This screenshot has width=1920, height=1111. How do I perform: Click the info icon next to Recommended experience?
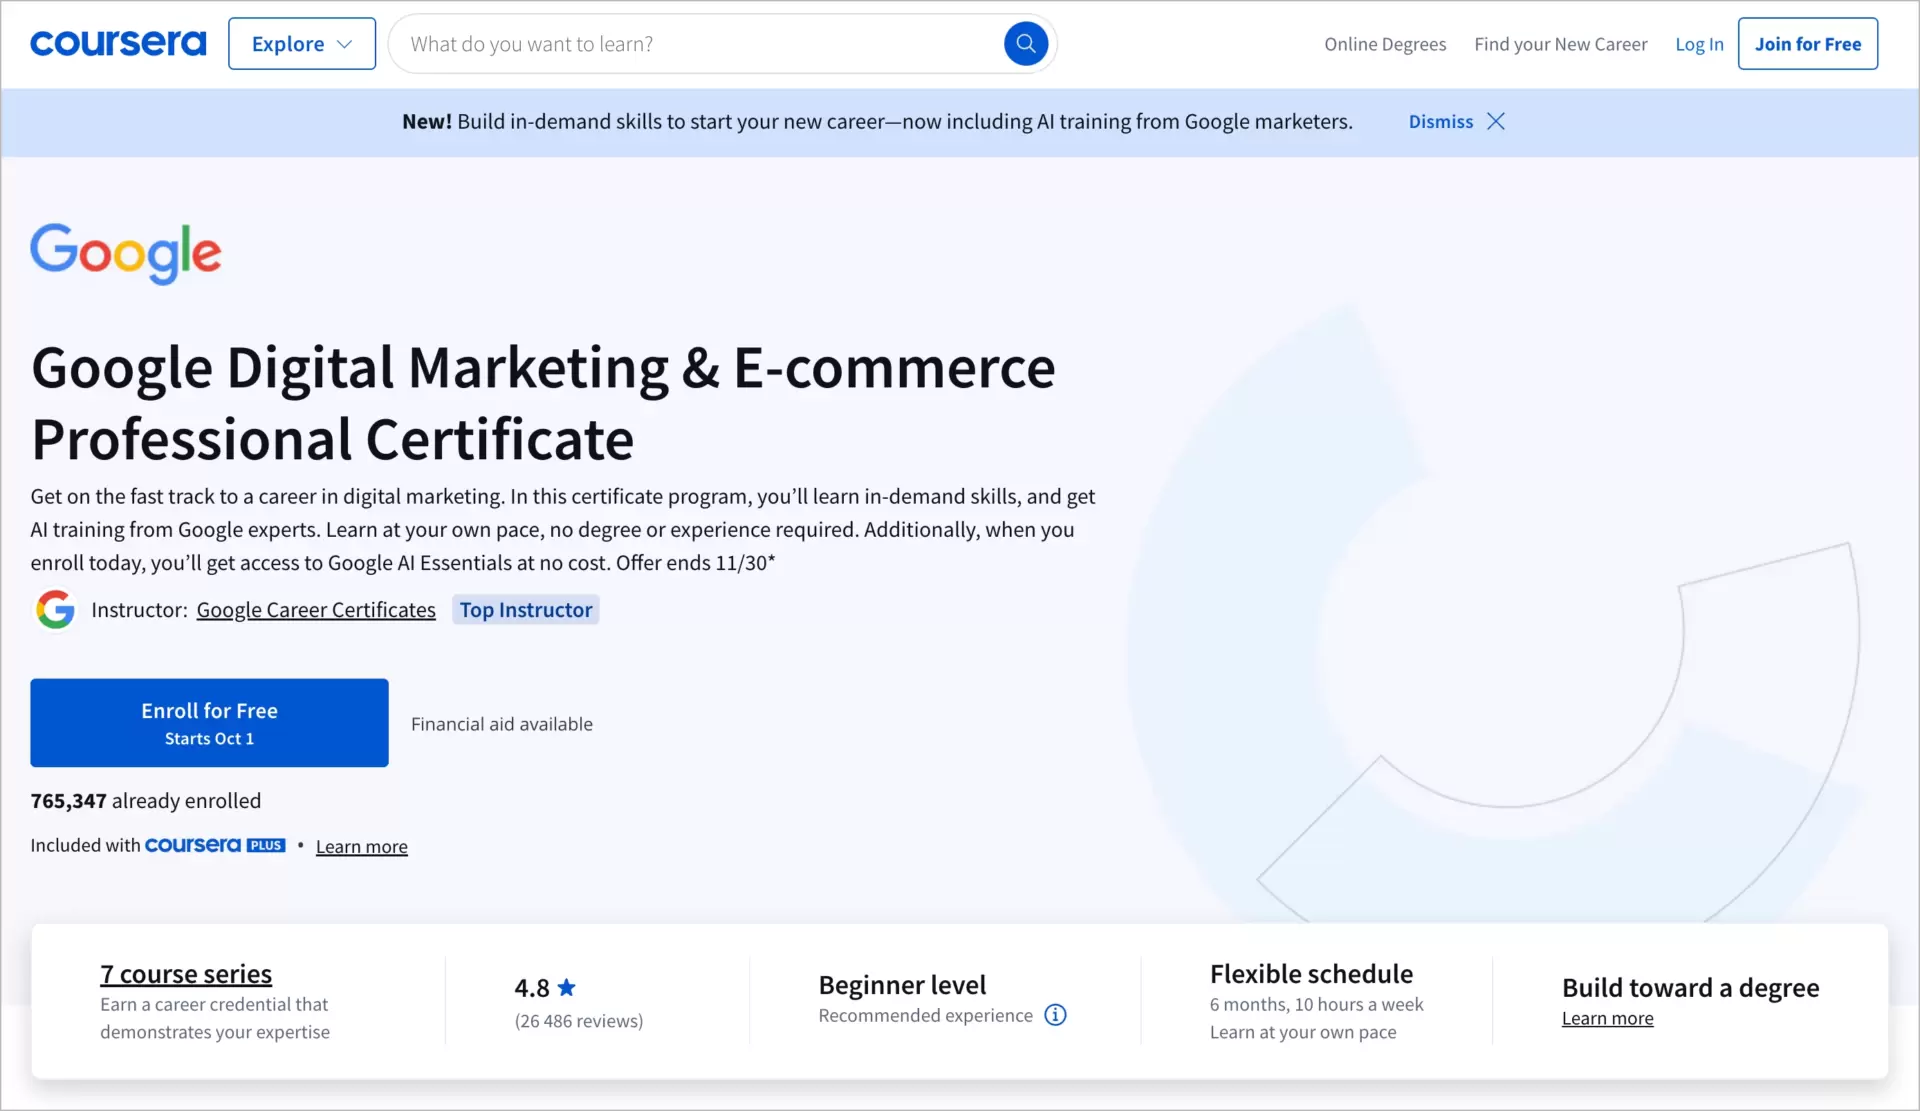tap(1056, 1014)
